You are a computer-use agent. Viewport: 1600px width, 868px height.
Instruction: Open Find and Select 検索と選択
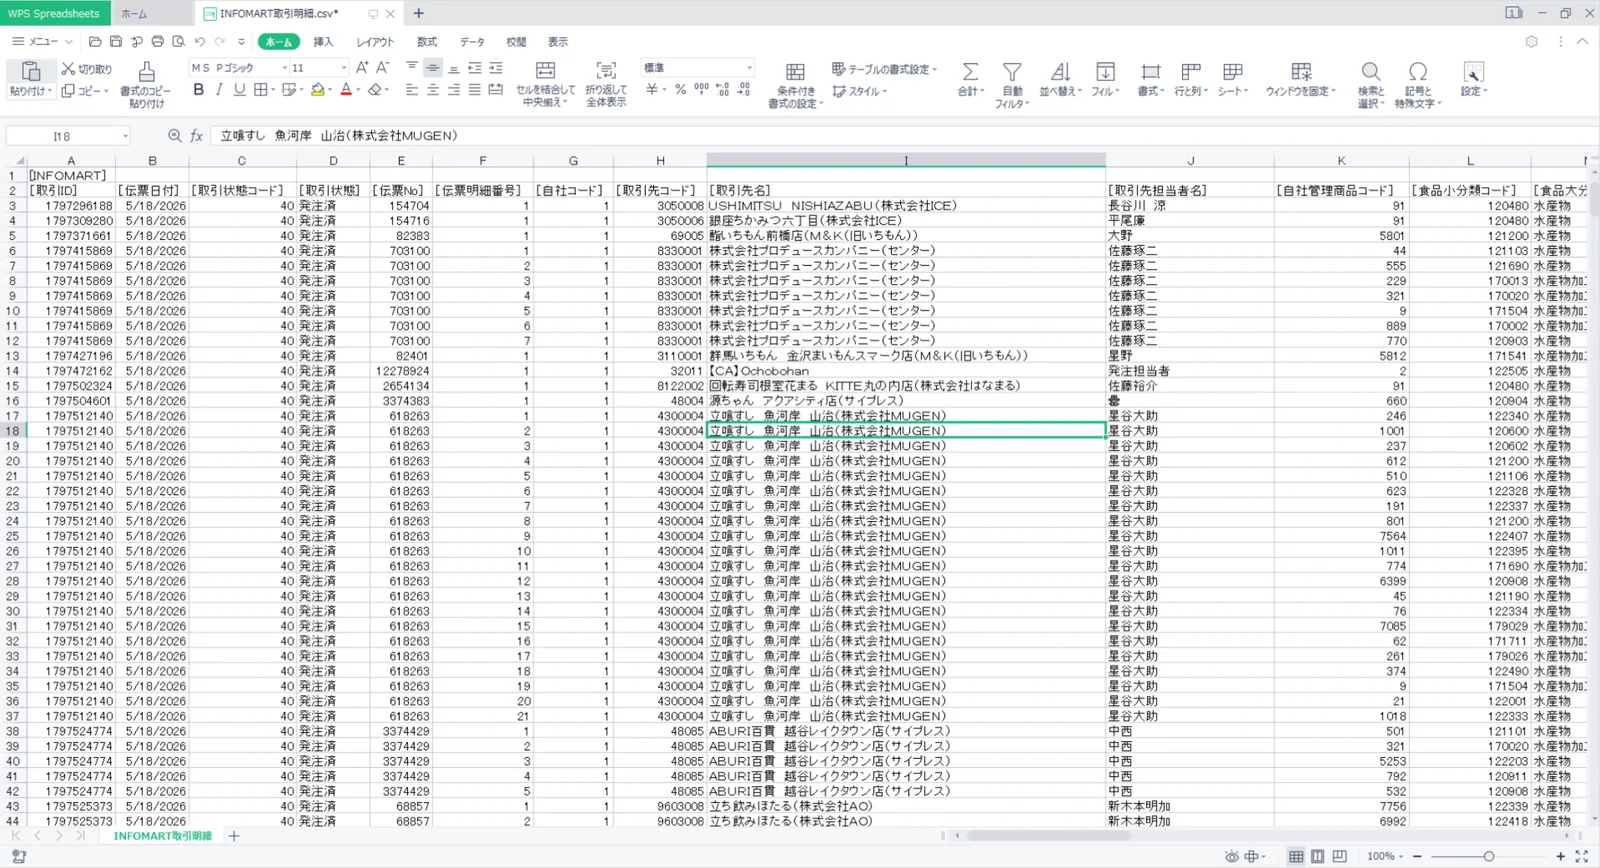1371,85
